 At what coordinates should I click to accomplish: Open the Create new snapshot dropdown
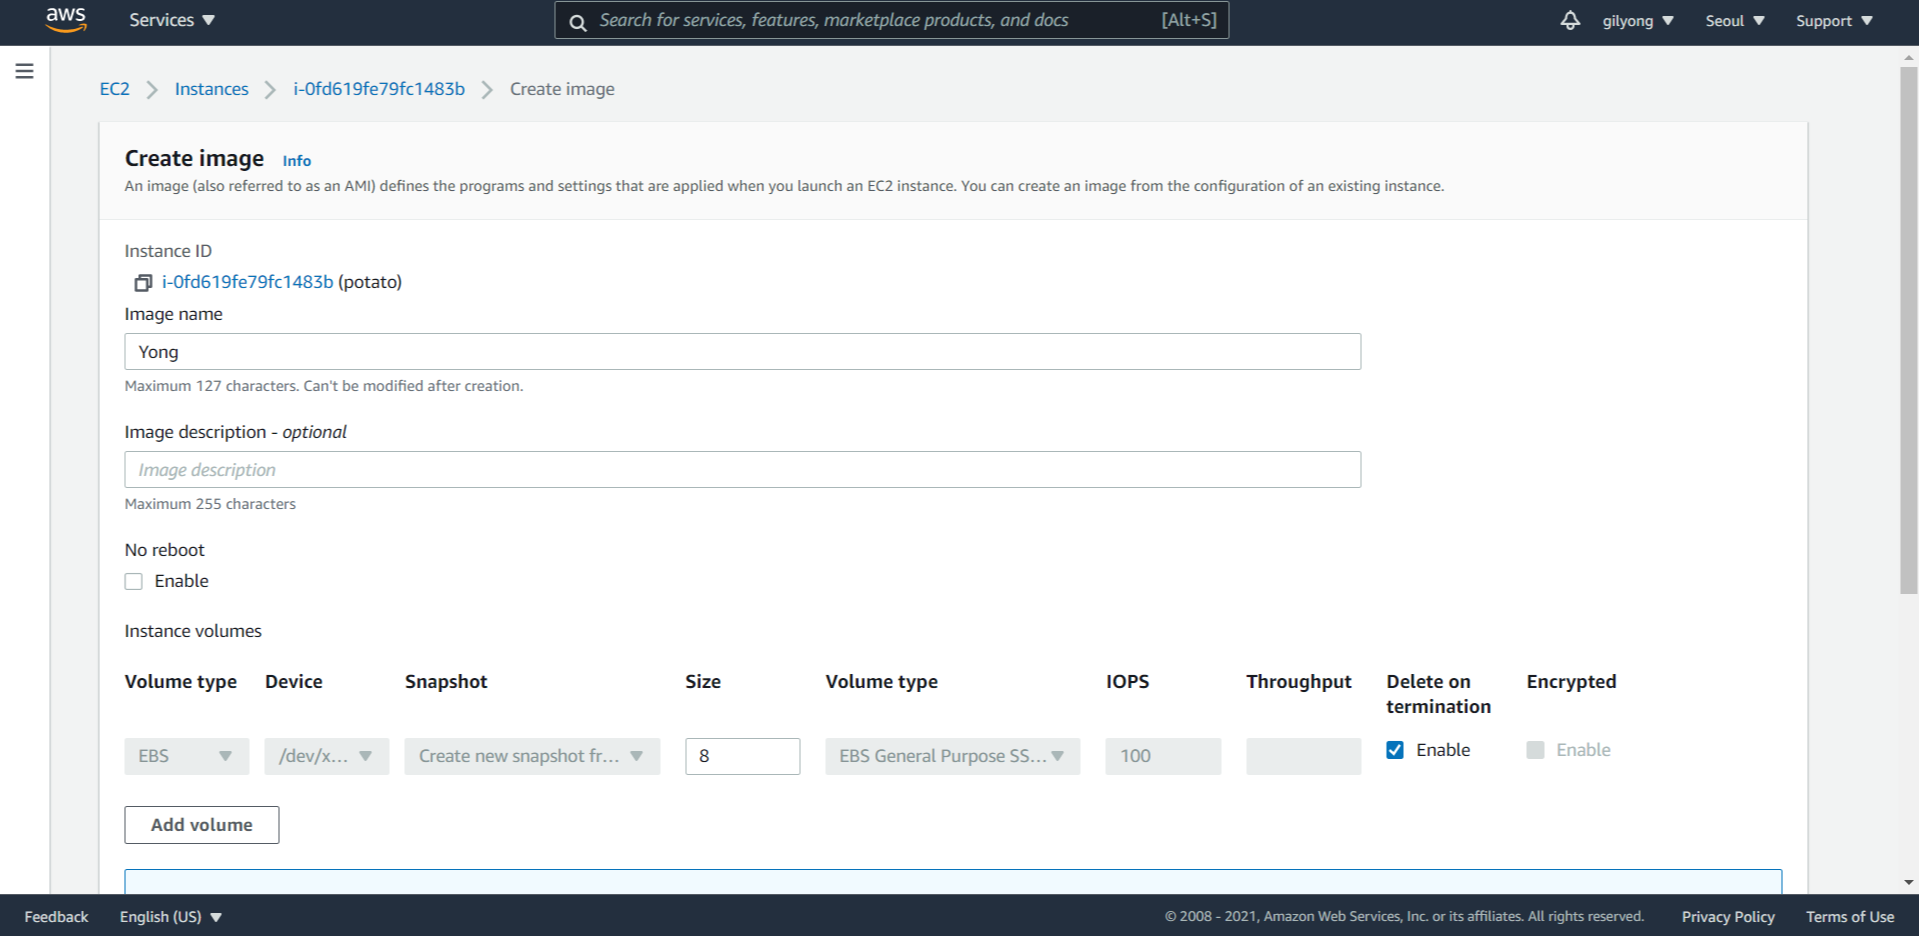click(x=532, y=756)
